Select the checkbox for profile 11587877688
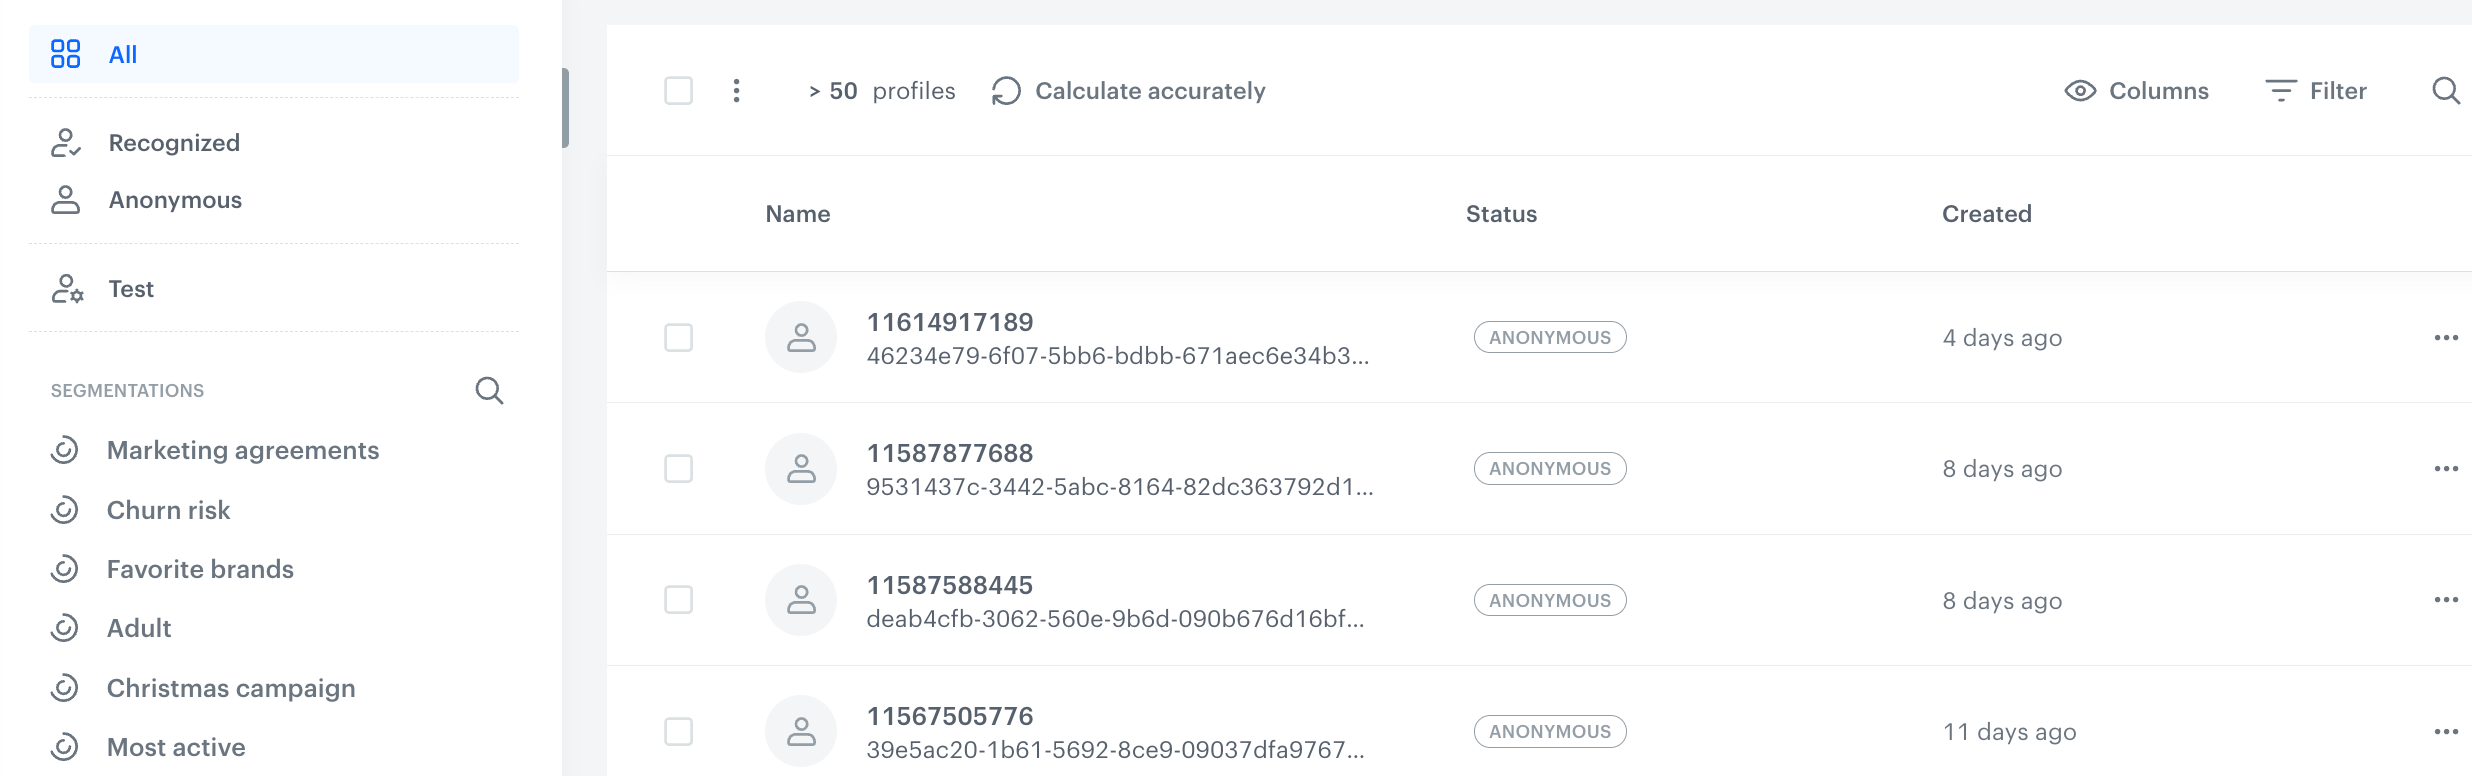Screen dimensions: 2472x776 pyautogui.click(x=679, y=468)
